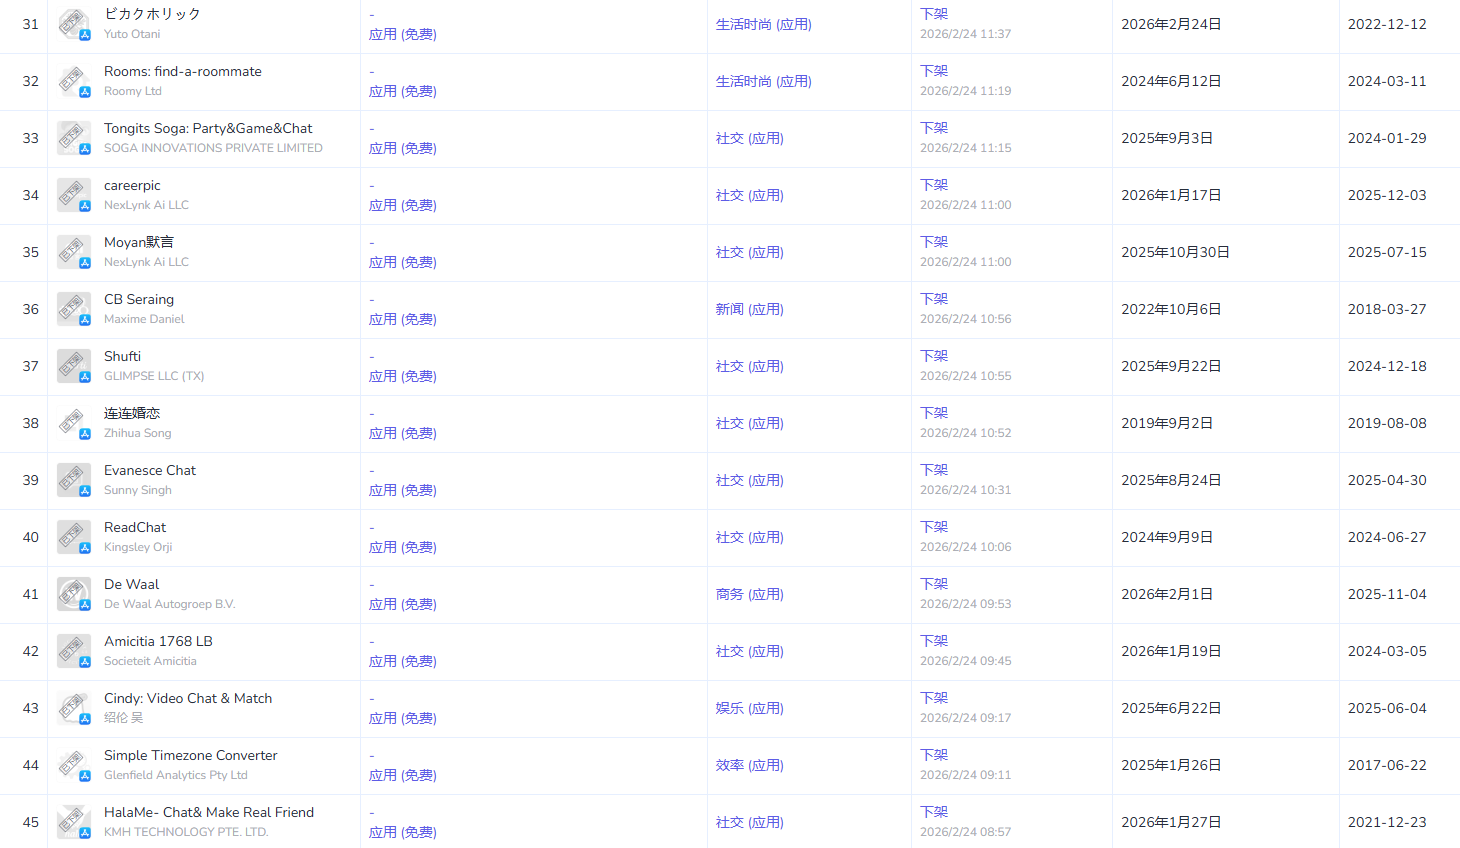
Task: Open the 商务 (应用) category link
Action: 750,594
